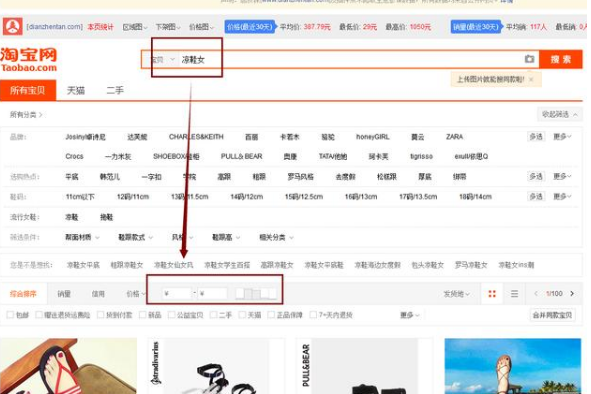Screen dimensions: 591x394
Task: Expand 更多 in the brand row
Action: tap(562, 136)
